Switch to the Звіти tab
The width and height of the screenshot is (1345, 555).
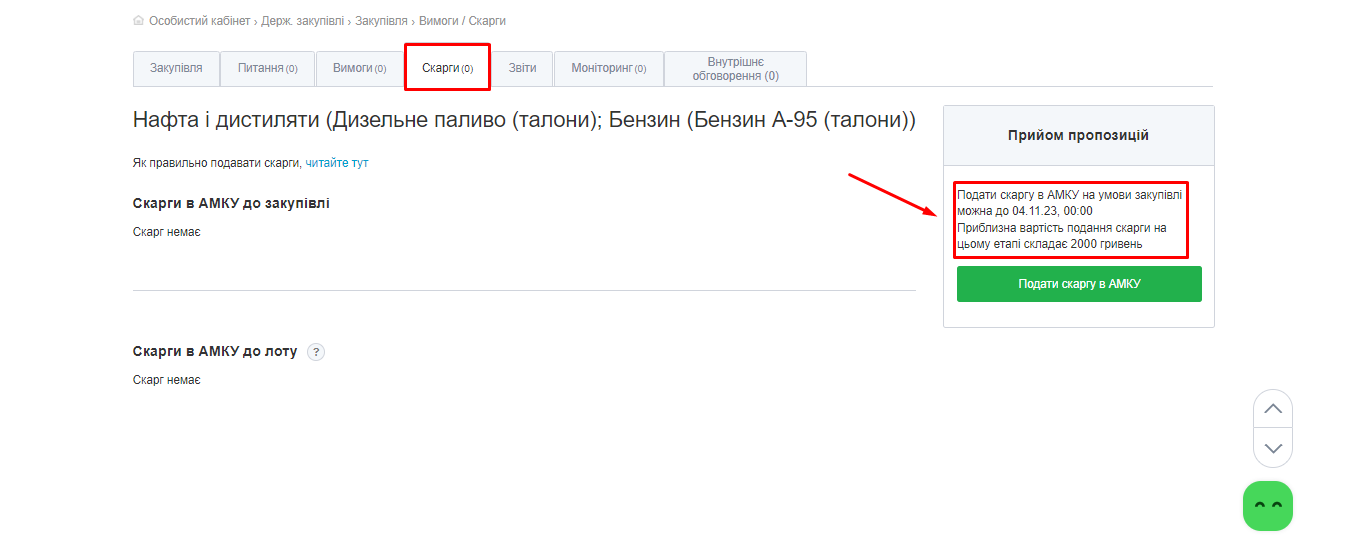(x=522, y=69)
